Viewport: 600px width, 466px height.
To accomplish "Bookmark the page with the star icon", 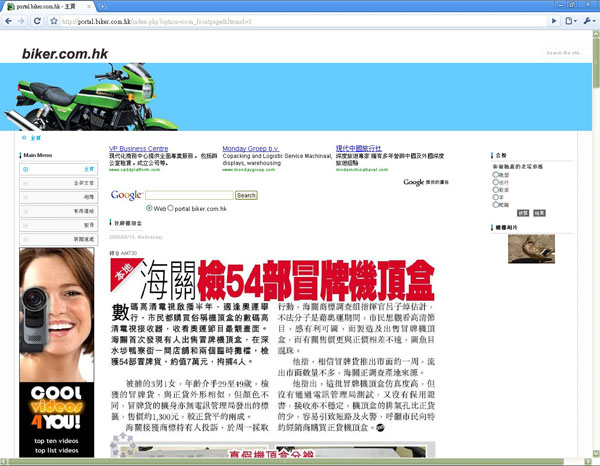I will [x=52, y=21].
